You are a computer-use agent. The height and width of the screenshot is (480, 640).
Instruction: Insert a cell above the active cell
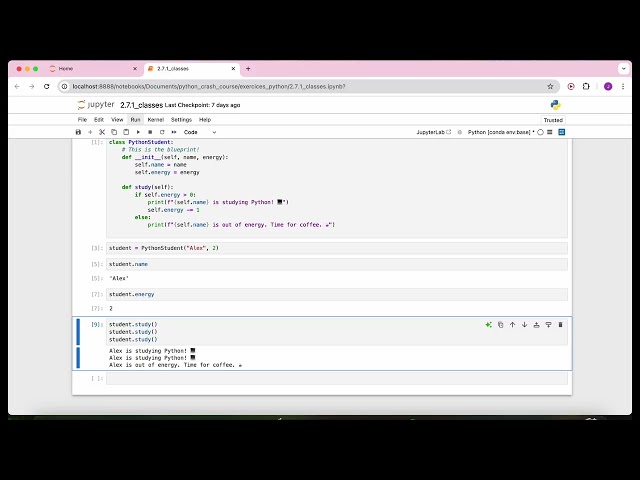(536, 325)
